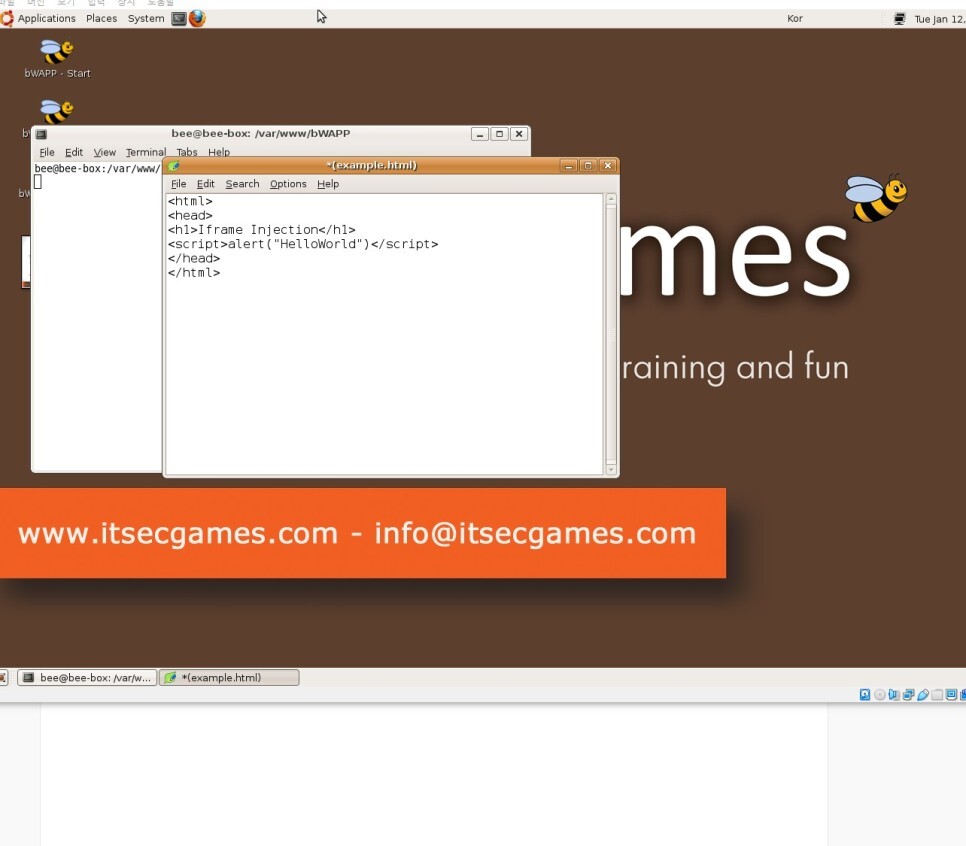Minimize the terminal window
Screen dimensions: 966x846
click(x=480, y=134)
